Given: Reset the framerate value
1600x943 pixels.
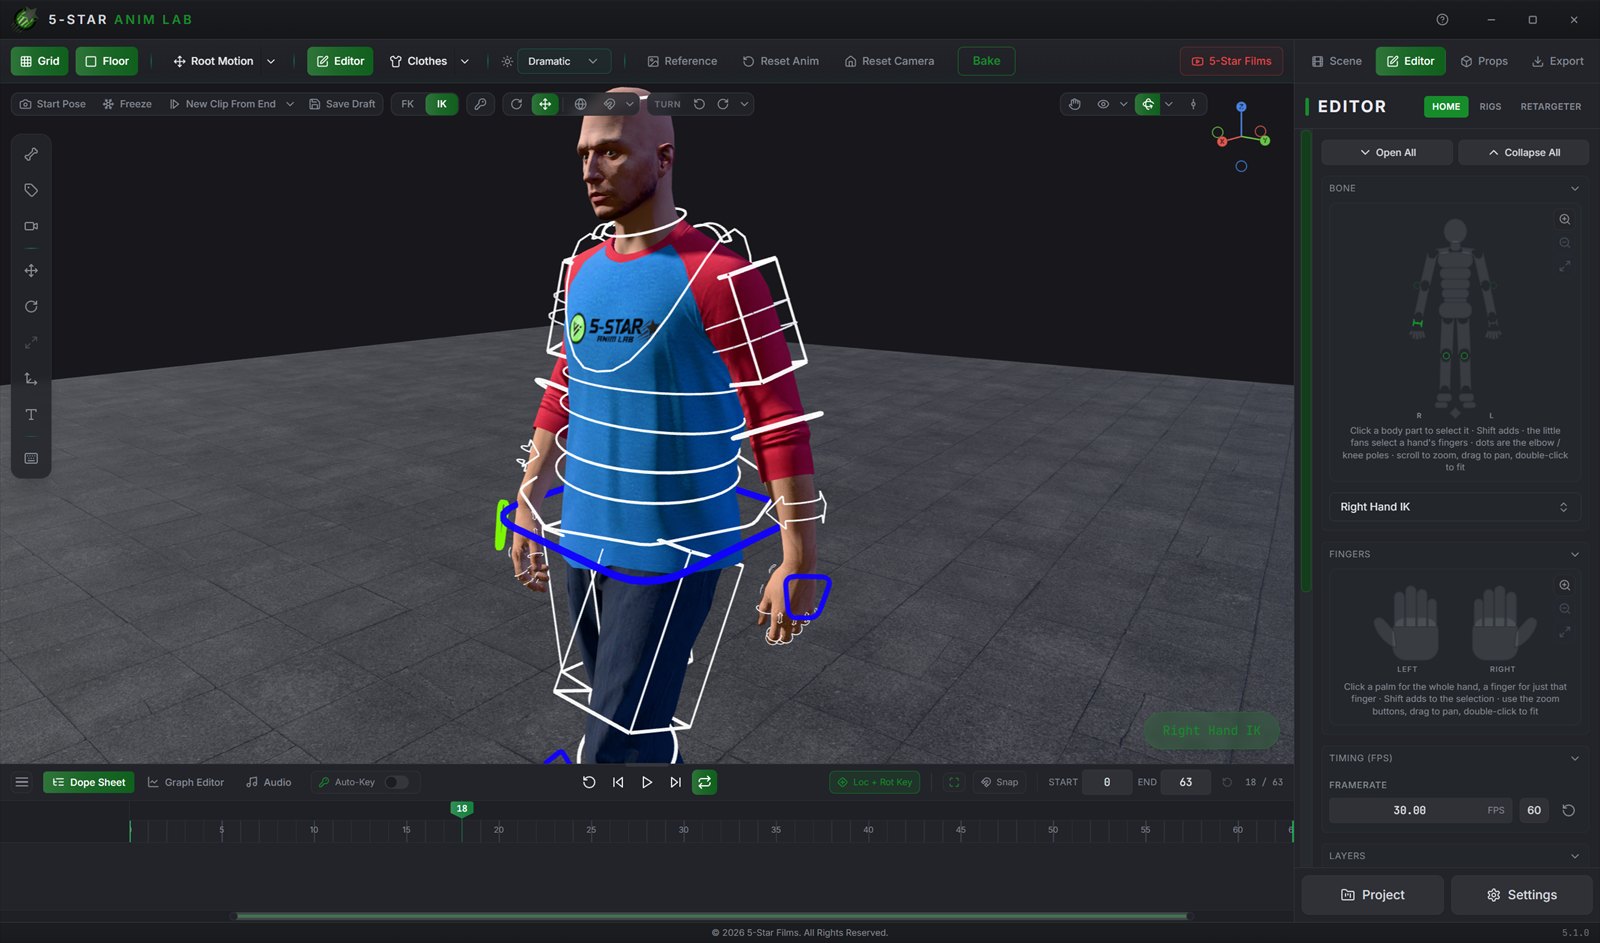Looking at the screenshot, I should 1568,810.
